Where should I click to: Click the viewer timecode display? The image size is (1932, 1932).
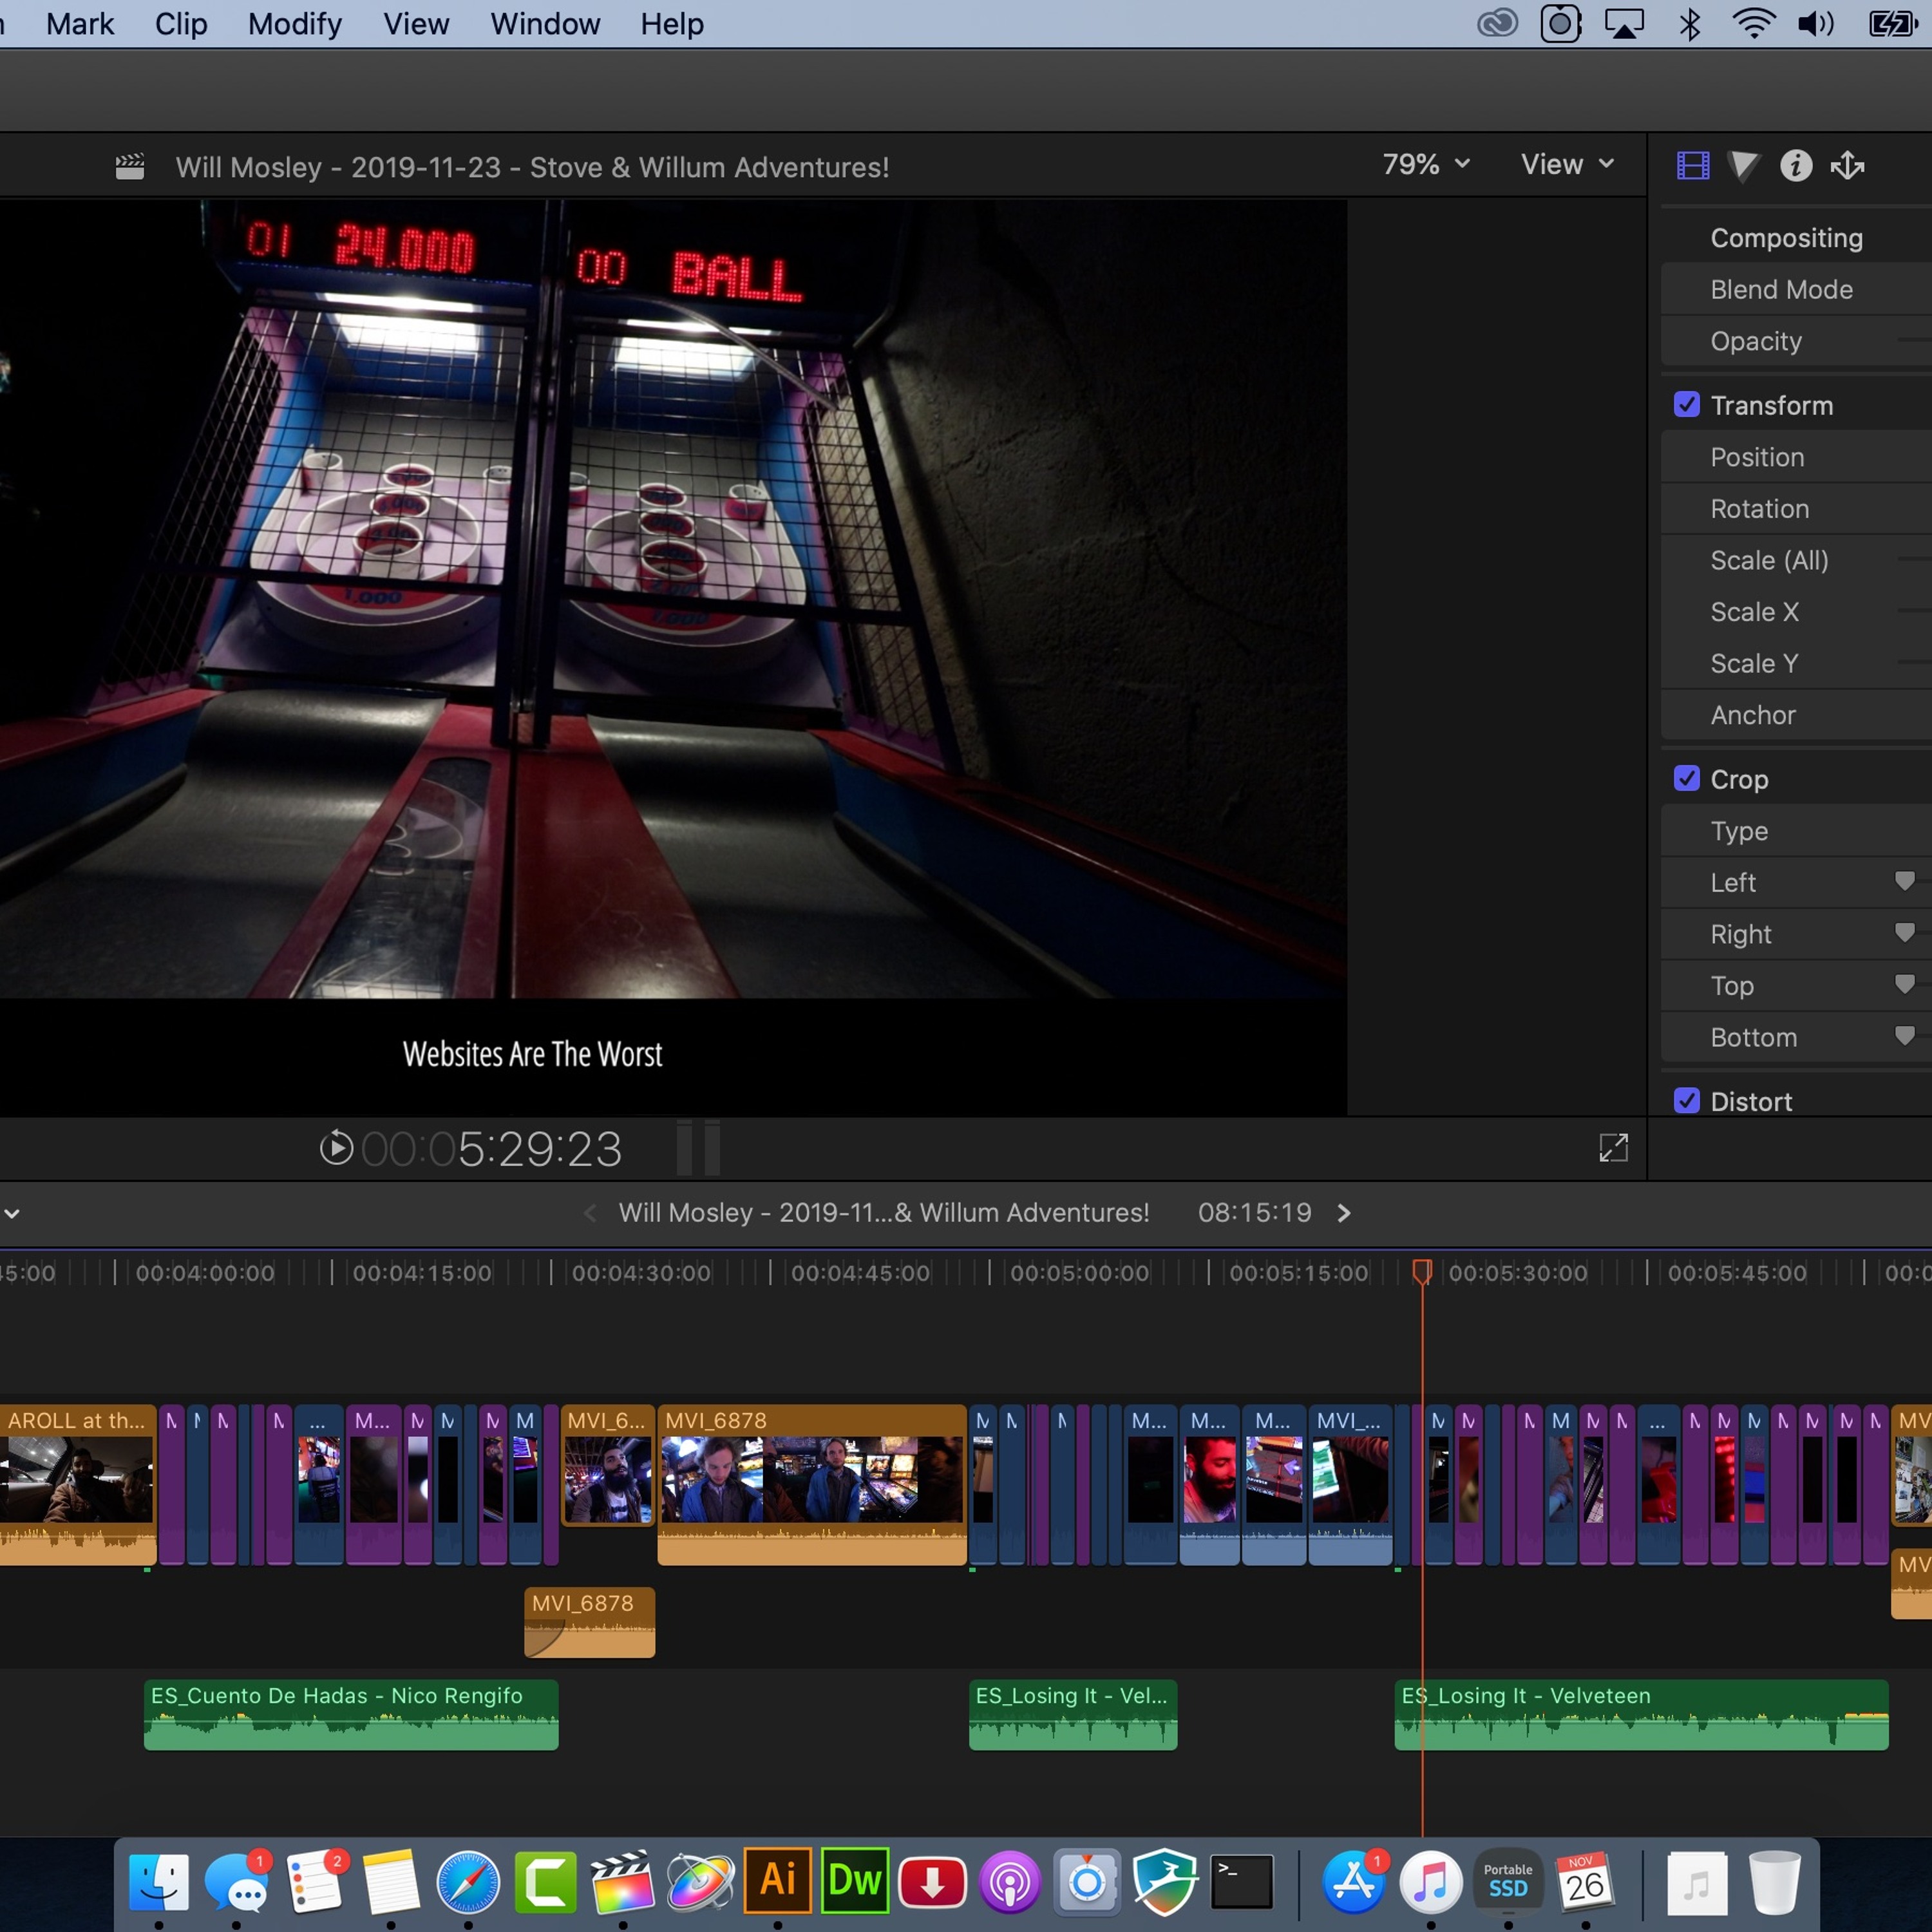point(491,1148)
